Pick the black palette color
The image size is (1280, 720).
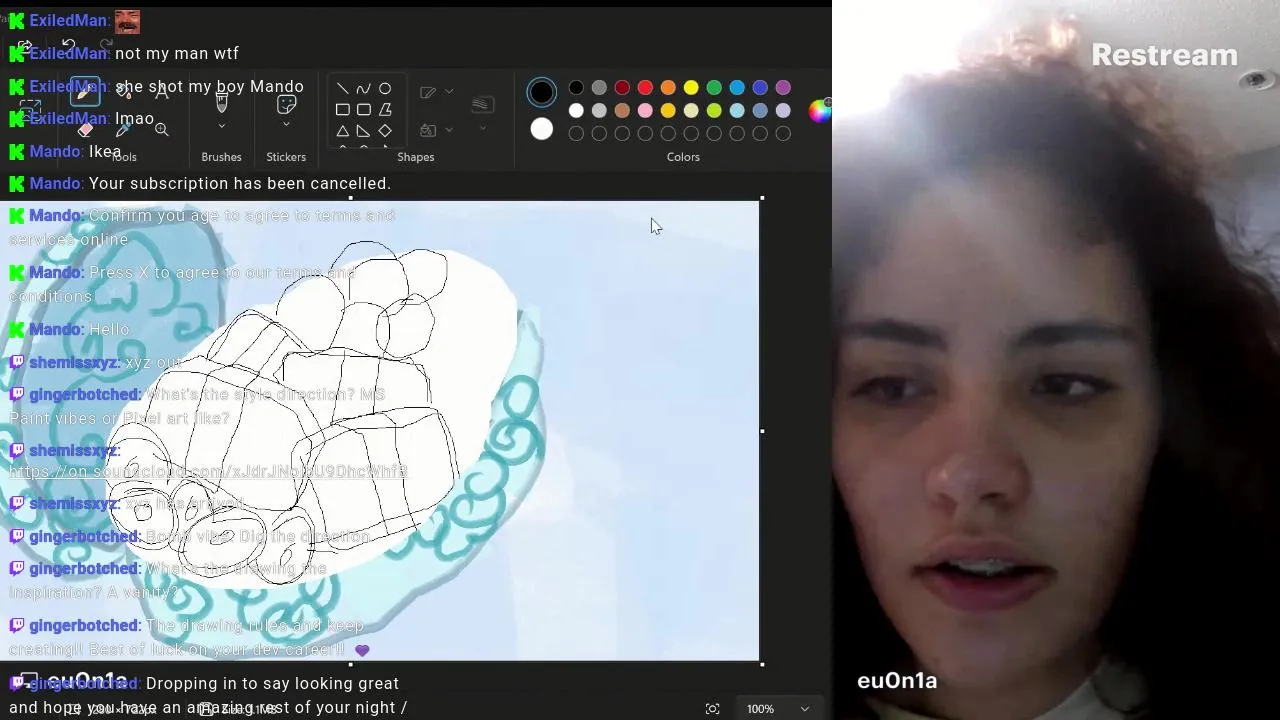click(576, 89)
